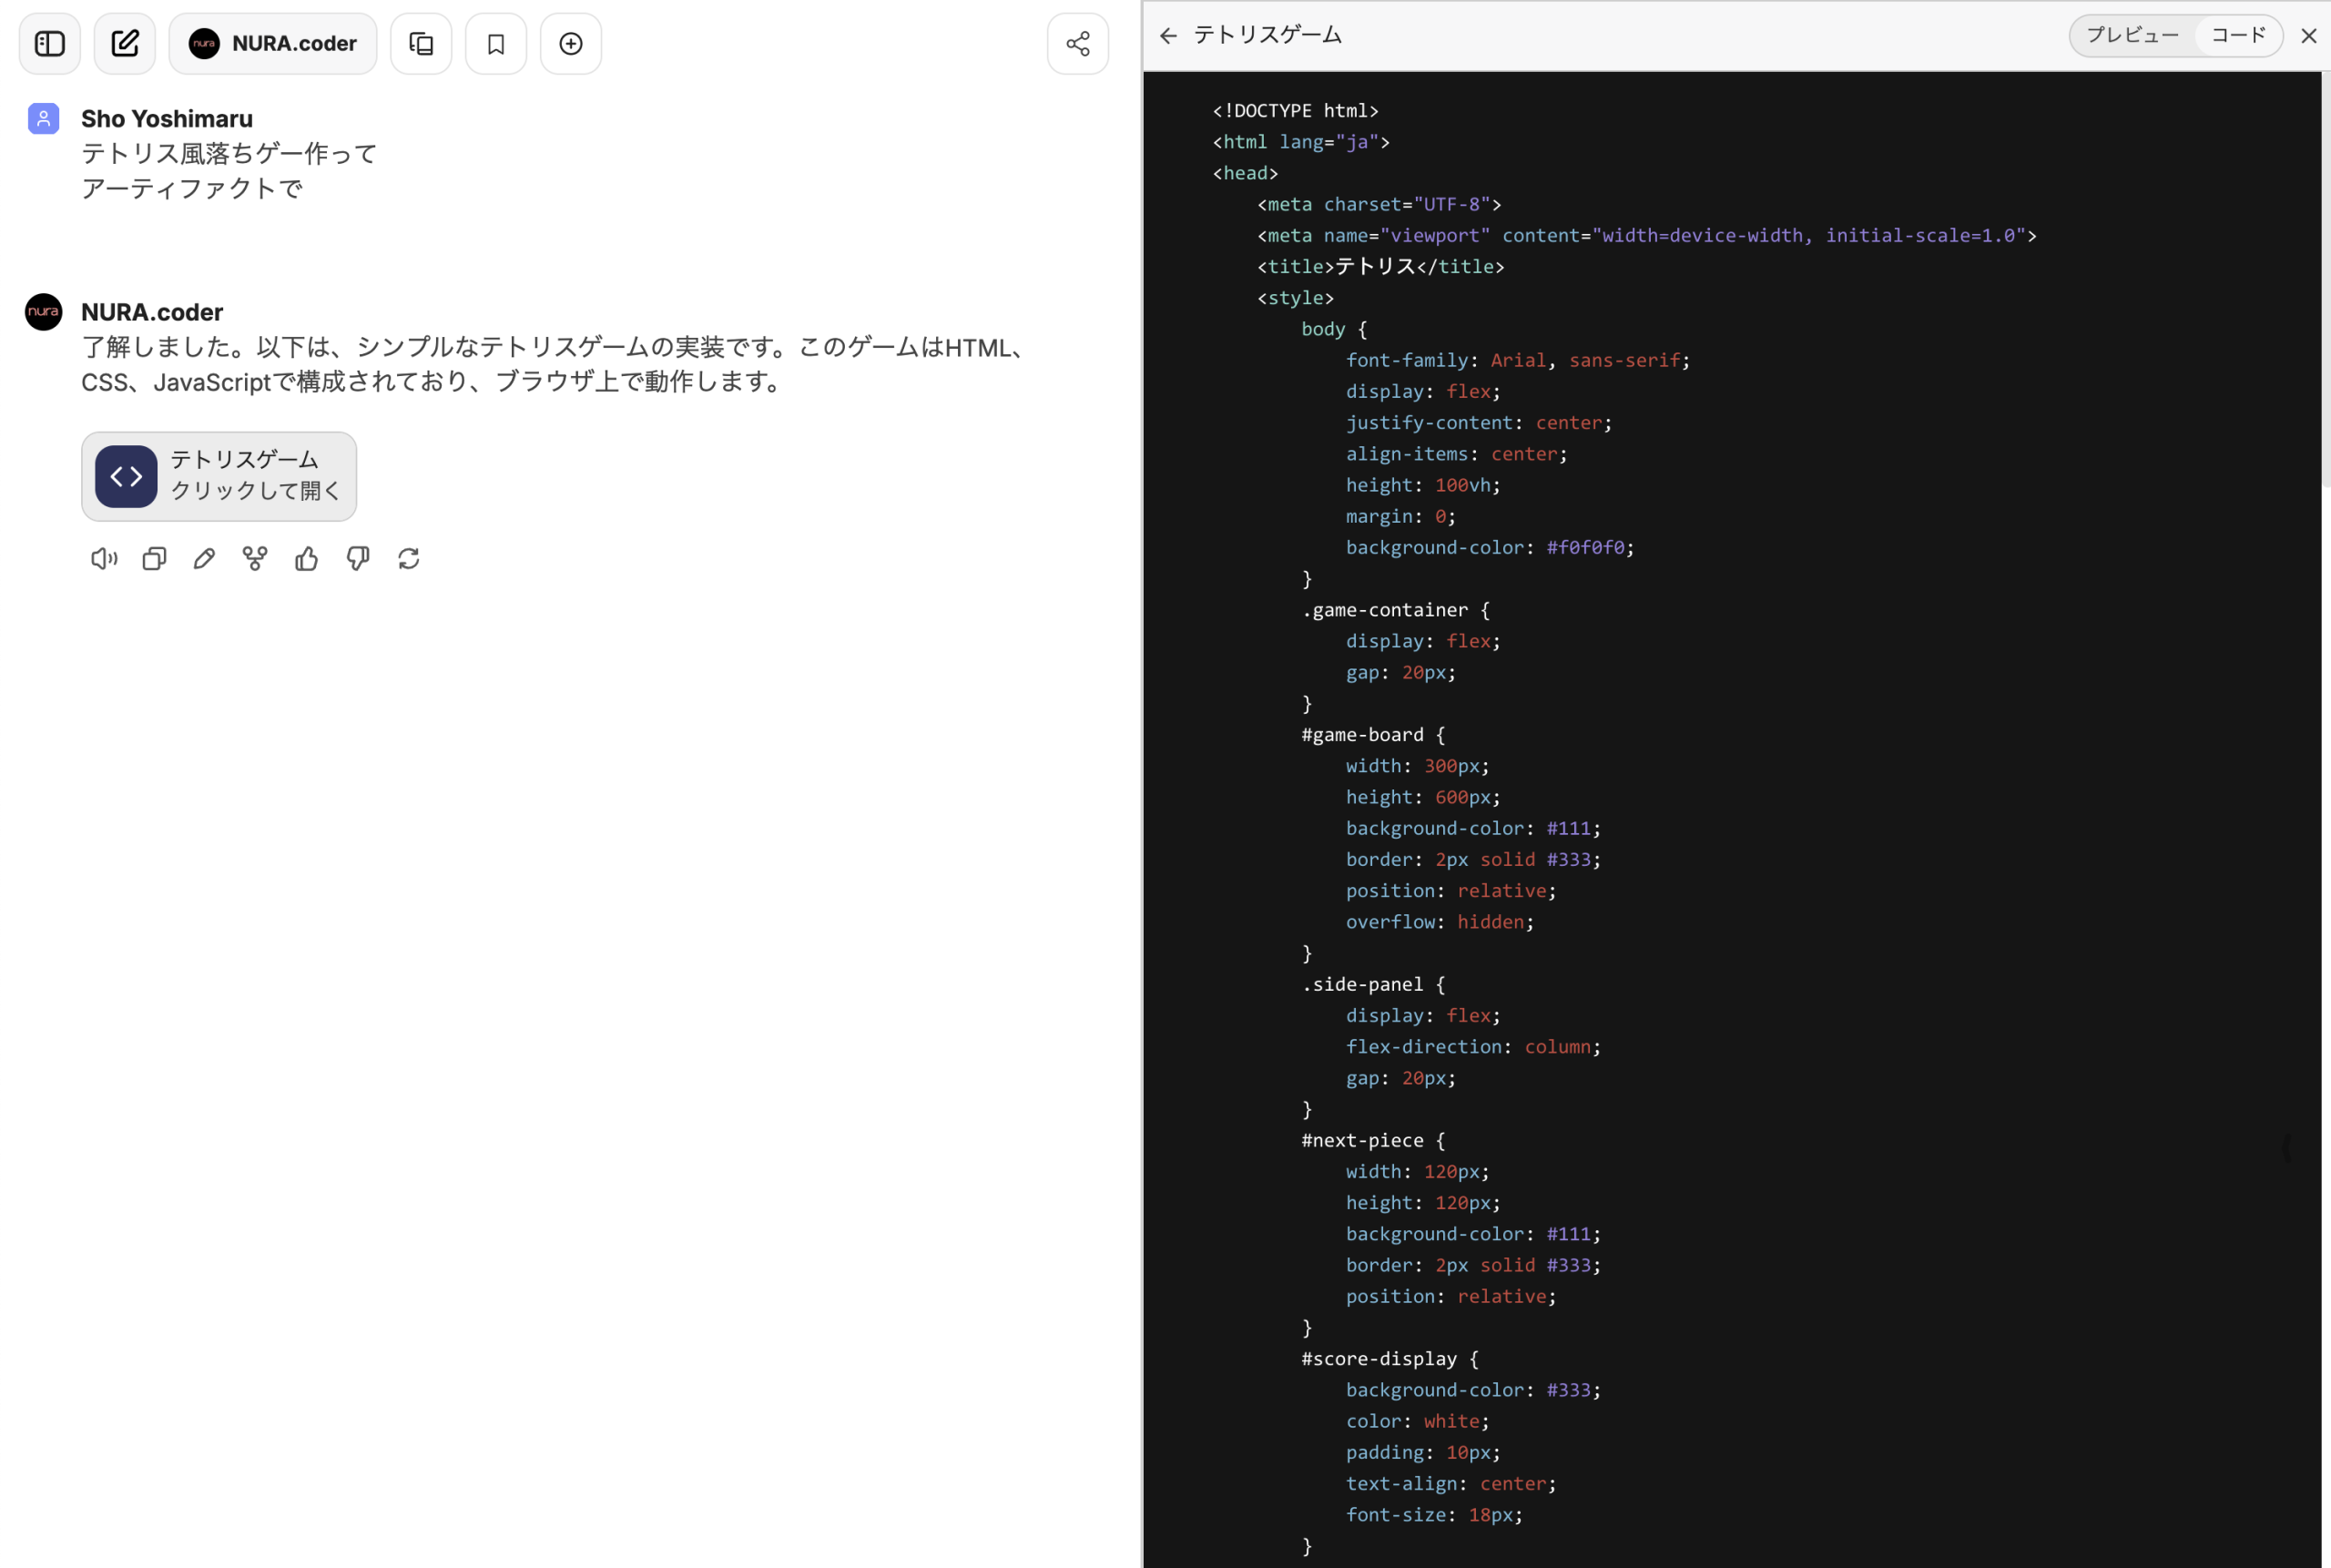
Task: Edit the assistant's message
Action: [x=204, y=558]
